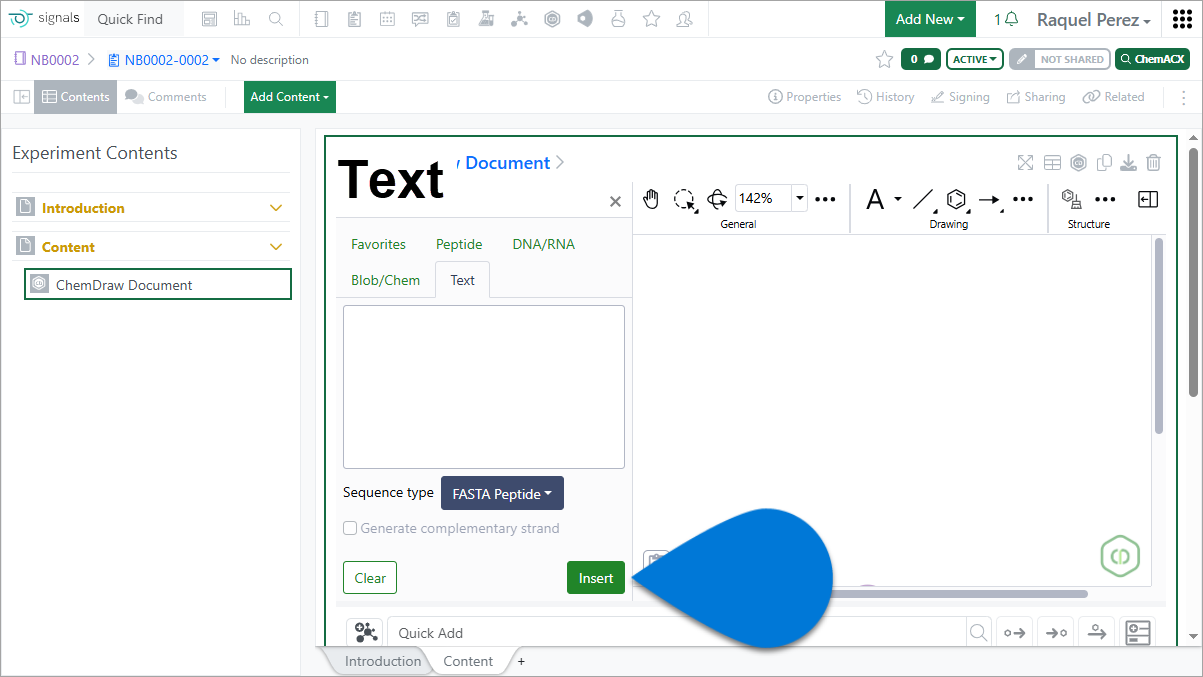Open the FASTA Peptide sequence type dropdown
This screenshot has height=677, width=1203.
pos(502,494)
